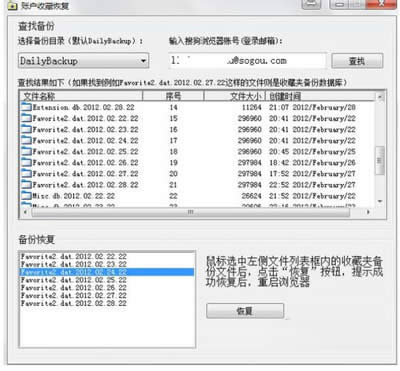Open the DailyBackup directory dropdown

83,61
